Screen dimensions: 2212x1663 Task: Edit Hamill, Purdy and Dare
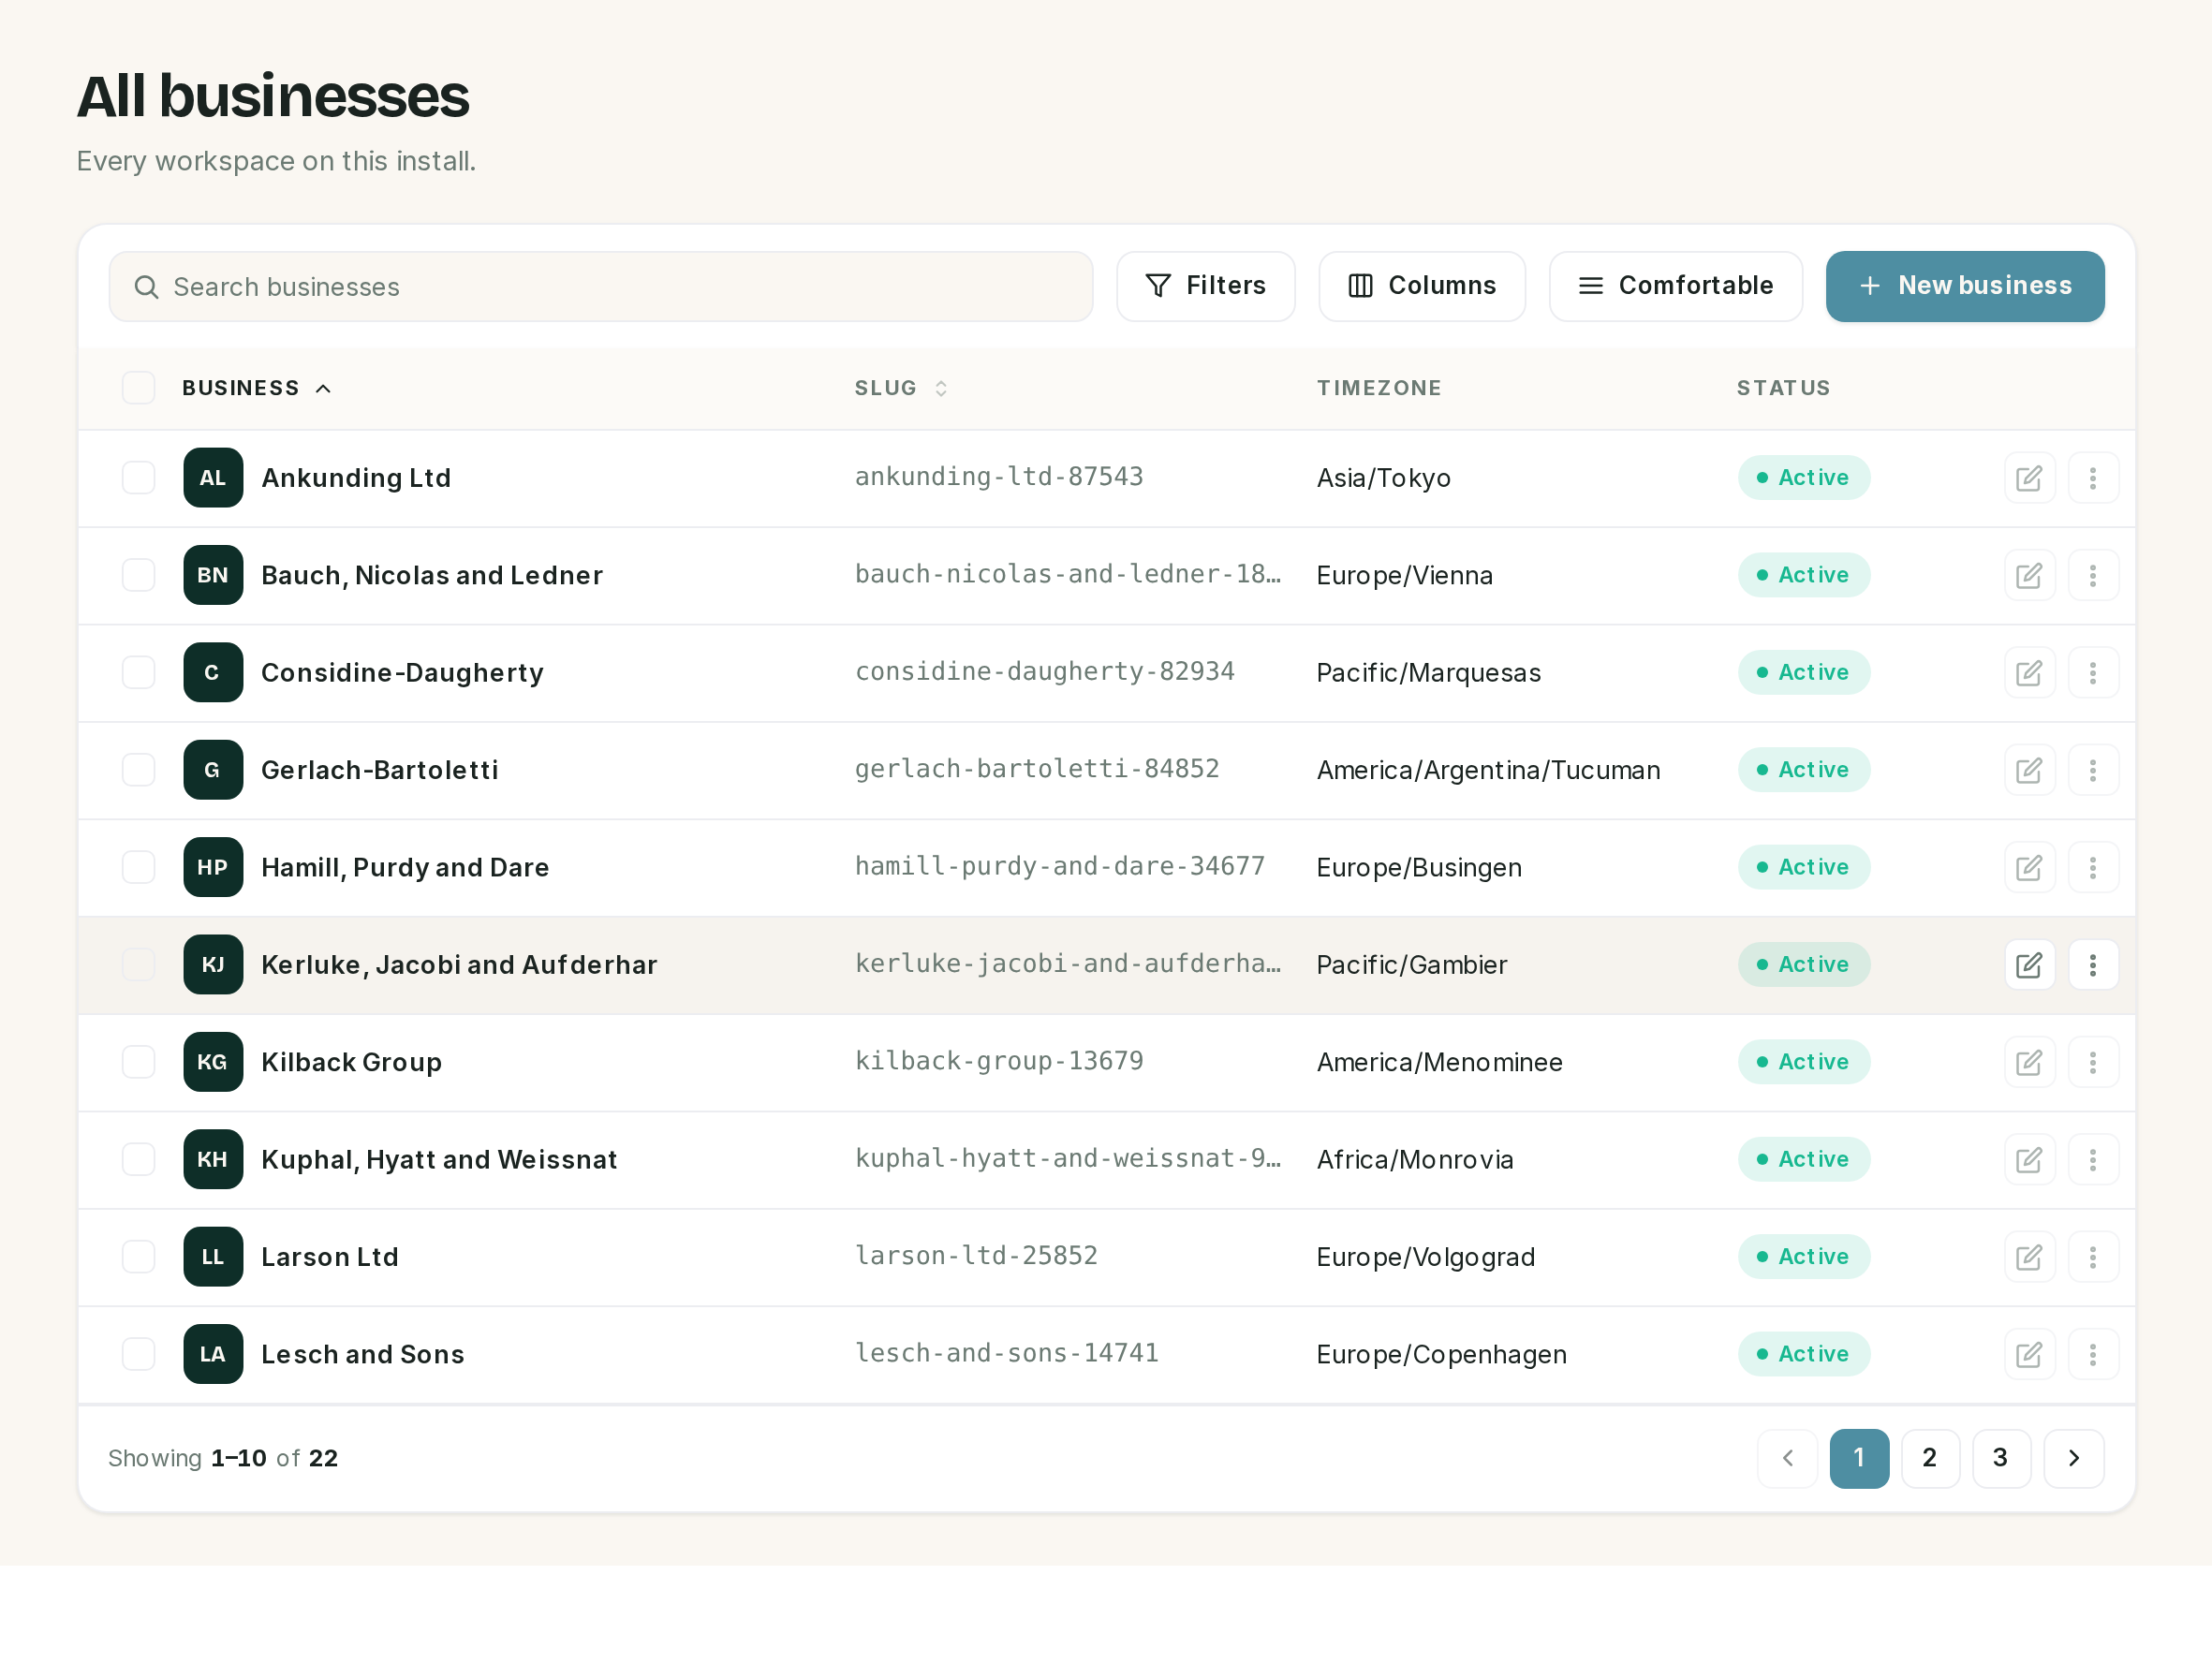pos(2029,867)
